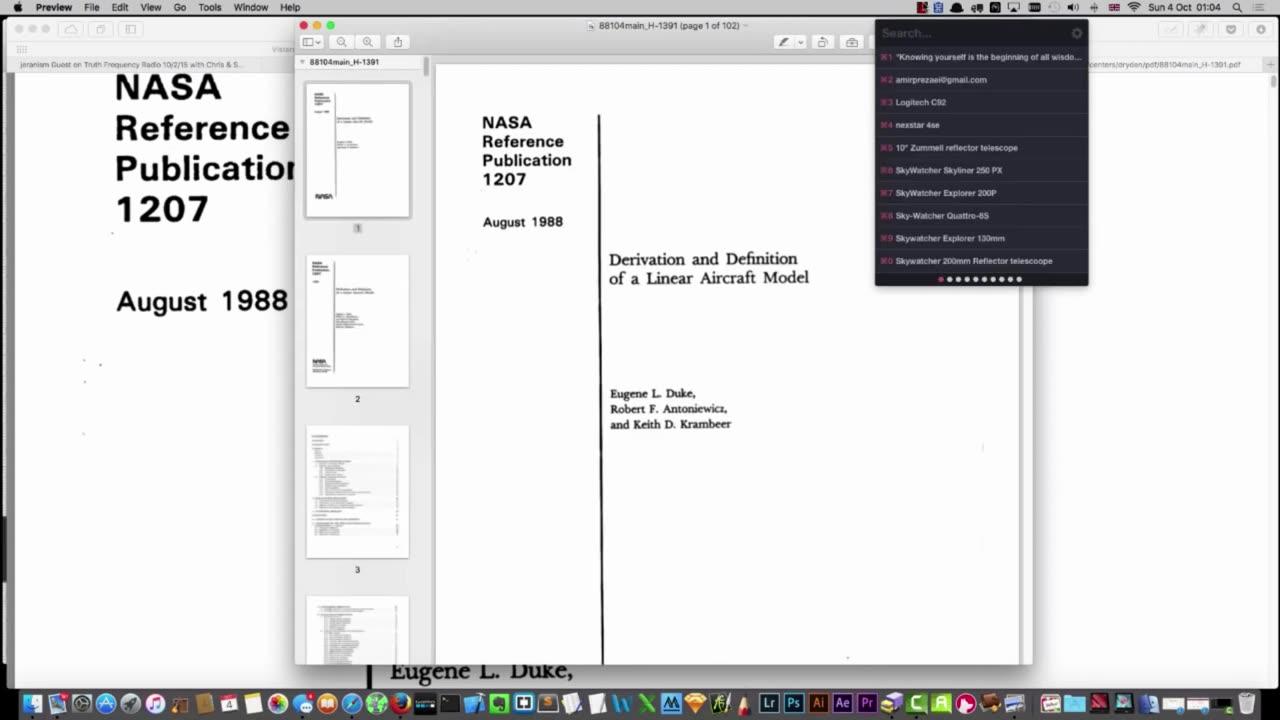Image resolution: width=1280 pixels, height=720 pixels.
Task: Select clip "Knowing yourself is the beginning"
Action: pos(981,57)
